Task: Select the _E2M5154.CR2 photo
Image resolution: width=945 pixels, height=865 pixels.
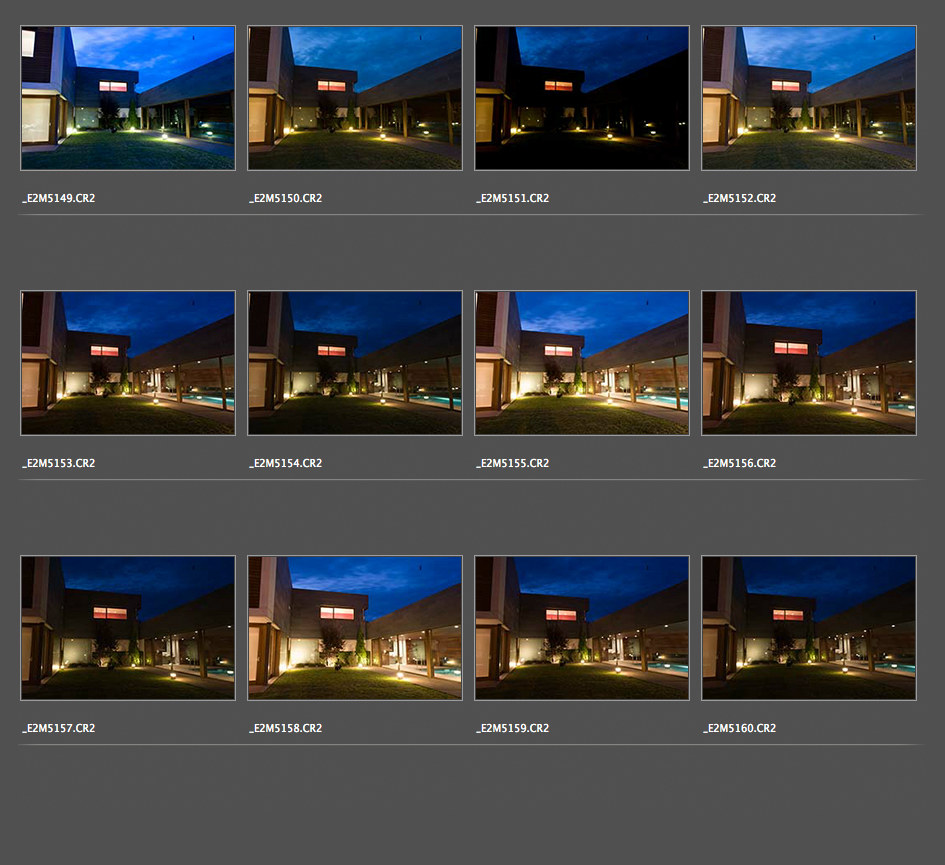Action: click(x=355, y=363)
